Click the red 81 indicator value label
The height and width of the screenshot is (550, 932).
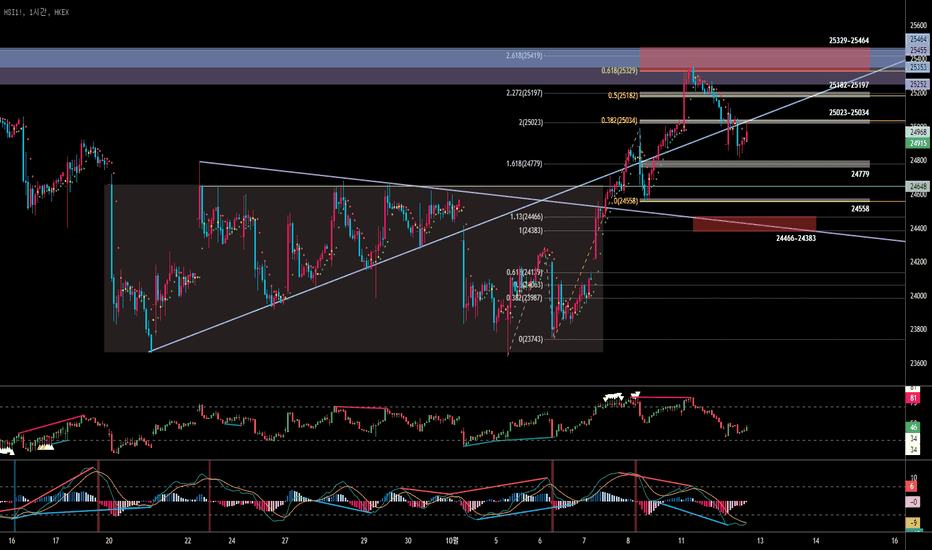[913, 398]
